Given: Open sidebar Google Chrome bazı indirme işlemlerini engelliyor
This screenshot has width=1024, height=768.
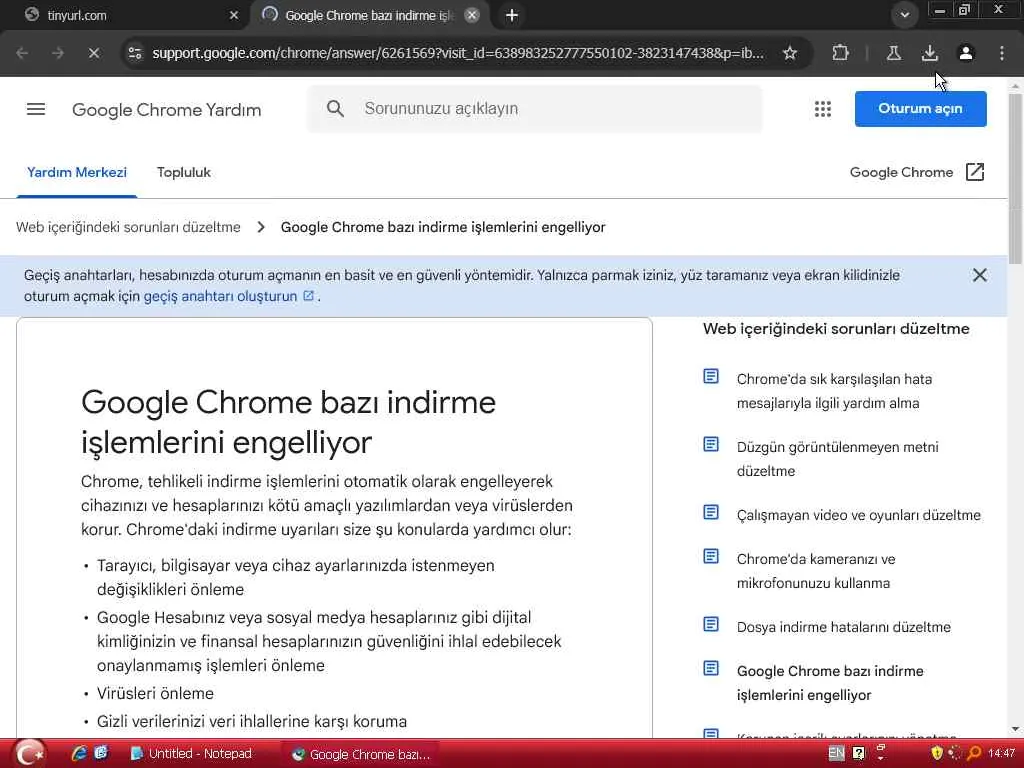Looking at the screenshot, I should pos(829,683).
